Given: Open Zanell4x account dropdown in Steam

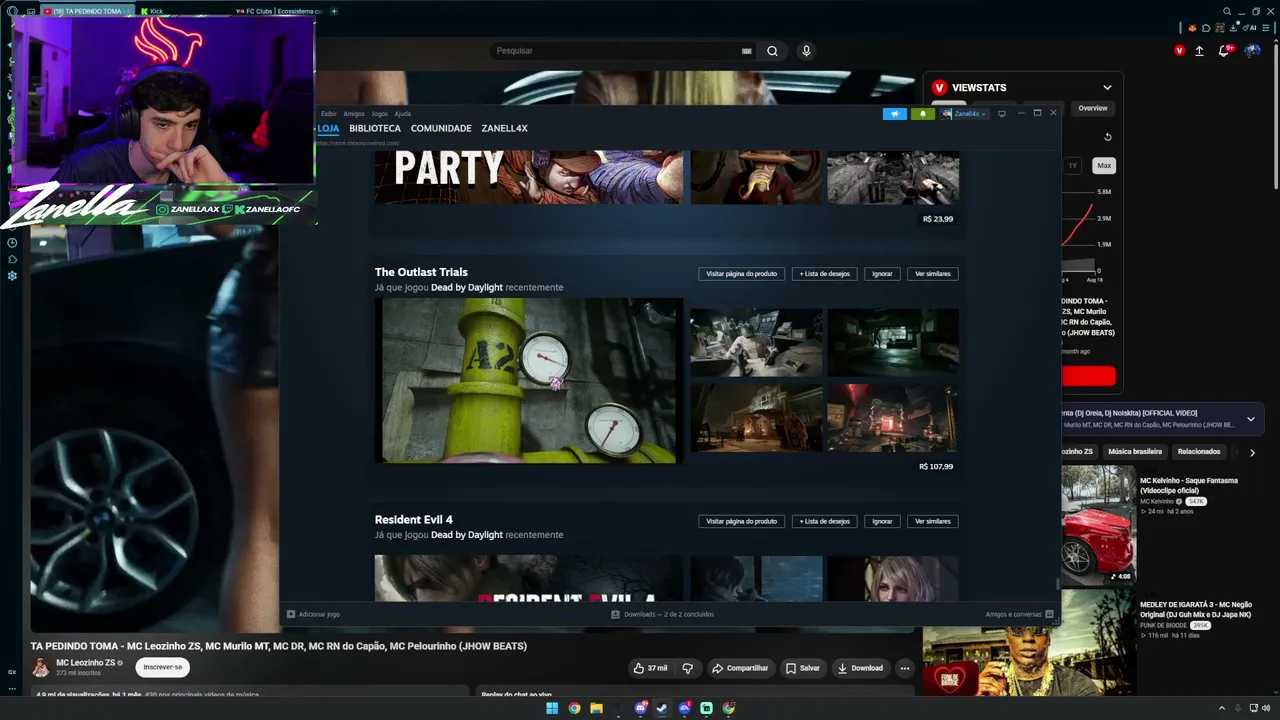Looking at the screenshot, I should [x=964, y=114].
